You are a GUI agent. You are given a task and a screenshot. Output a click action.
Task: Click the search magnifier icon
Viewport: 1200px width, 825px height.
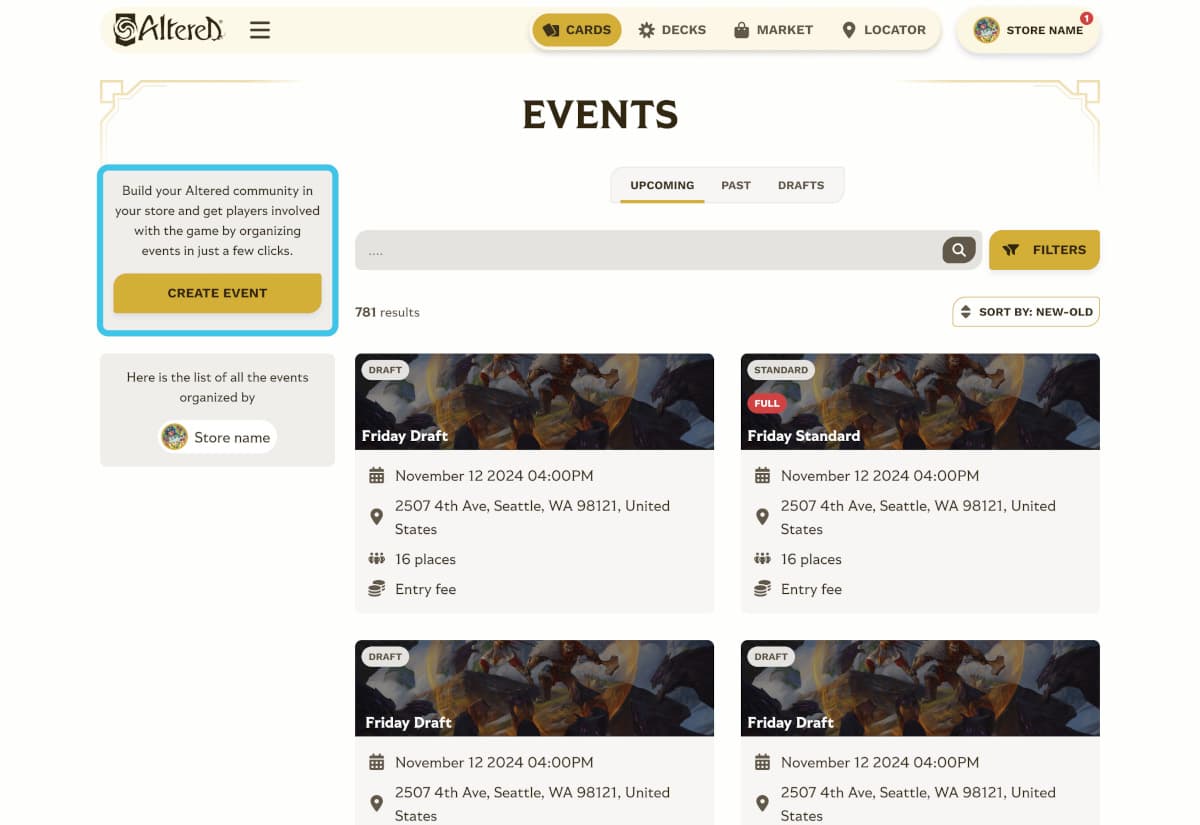(x=958, y=250)
